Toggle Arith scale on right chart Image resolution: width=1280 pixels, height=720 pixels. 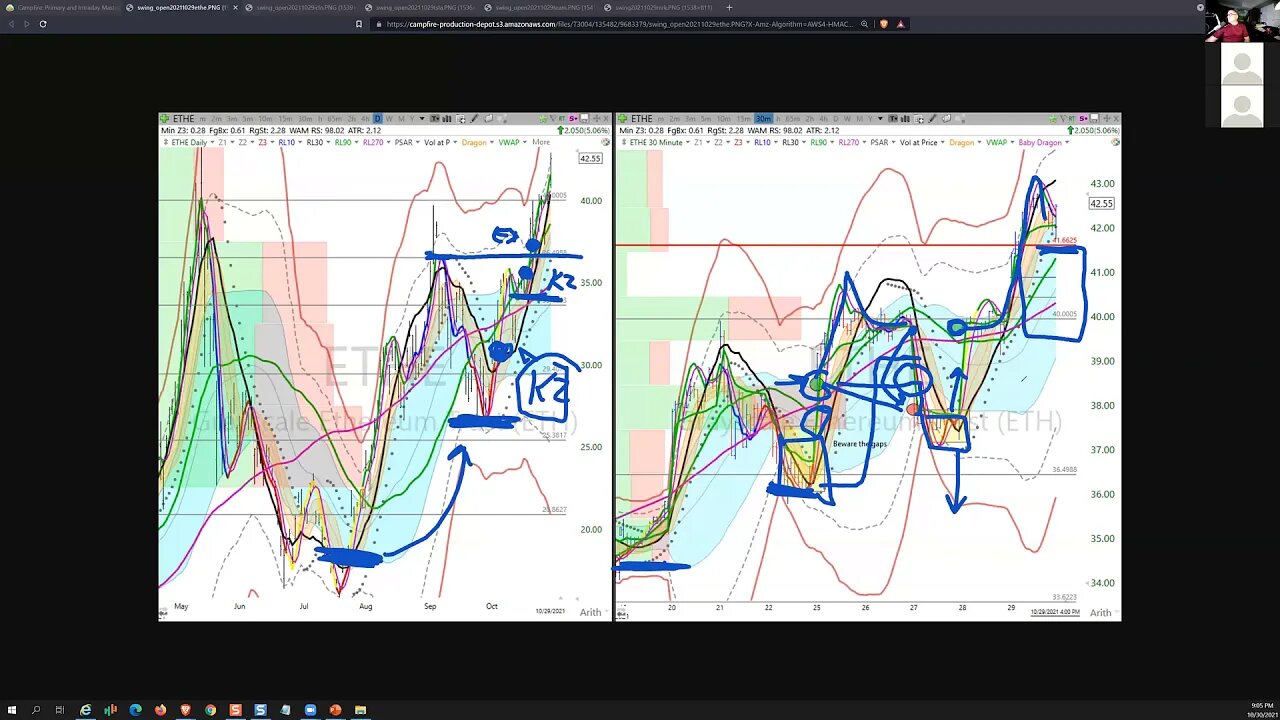1100,612
